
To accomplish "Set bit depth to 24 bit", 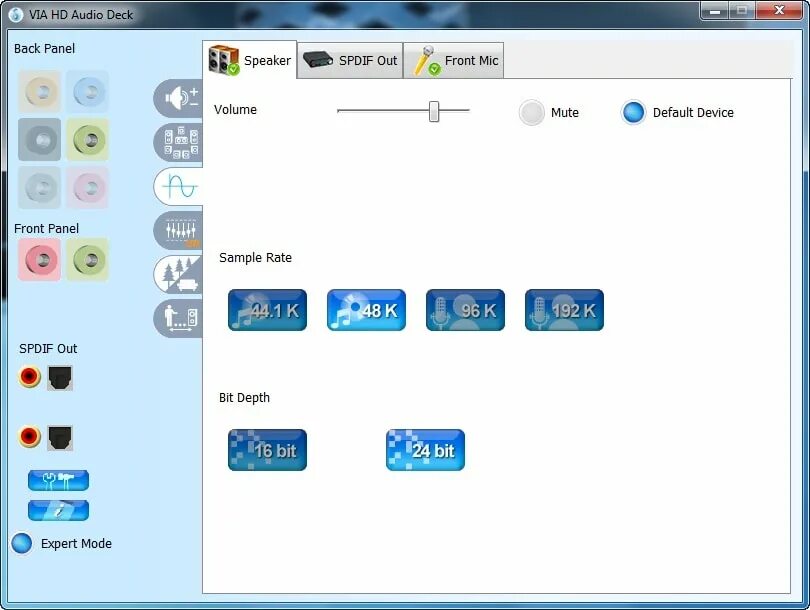I will [424, 450].
